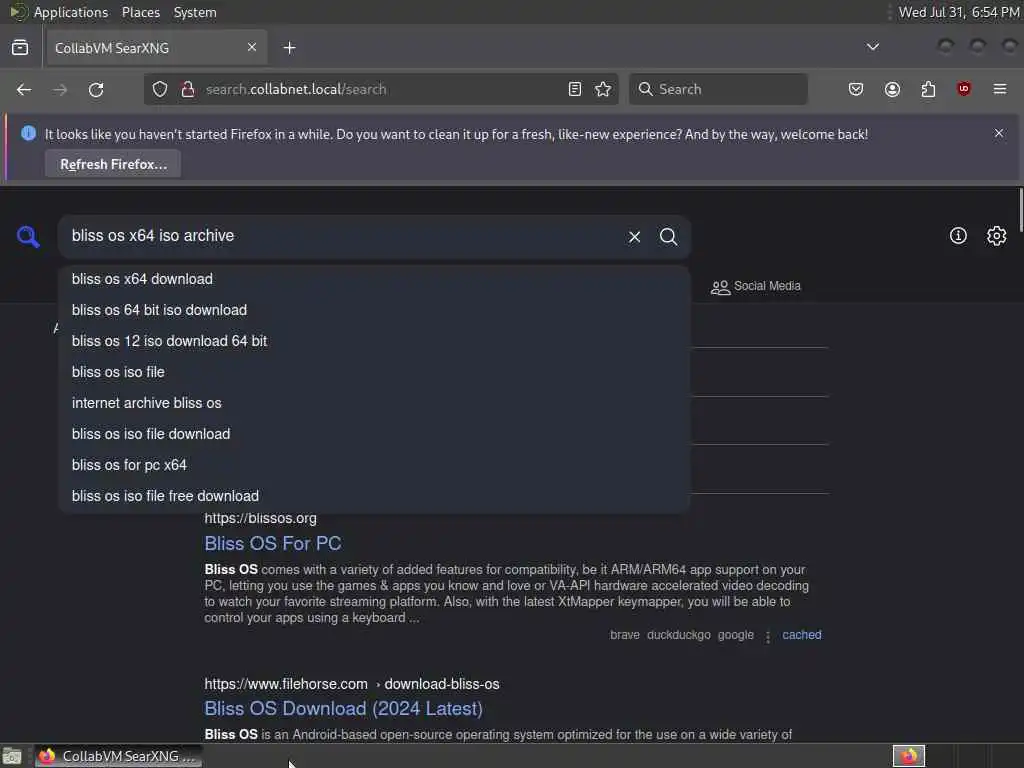The width and height of the screenshot is (1024, 768).
Task: Open a new tab with plus
Action: click(x=289, y=48)
